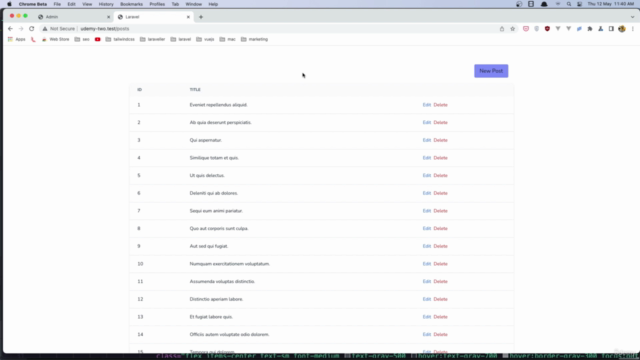Click the share icon in address bar
Image resolution: width=640 pixels, height=360 pixels.
click(x=502, y=29)
